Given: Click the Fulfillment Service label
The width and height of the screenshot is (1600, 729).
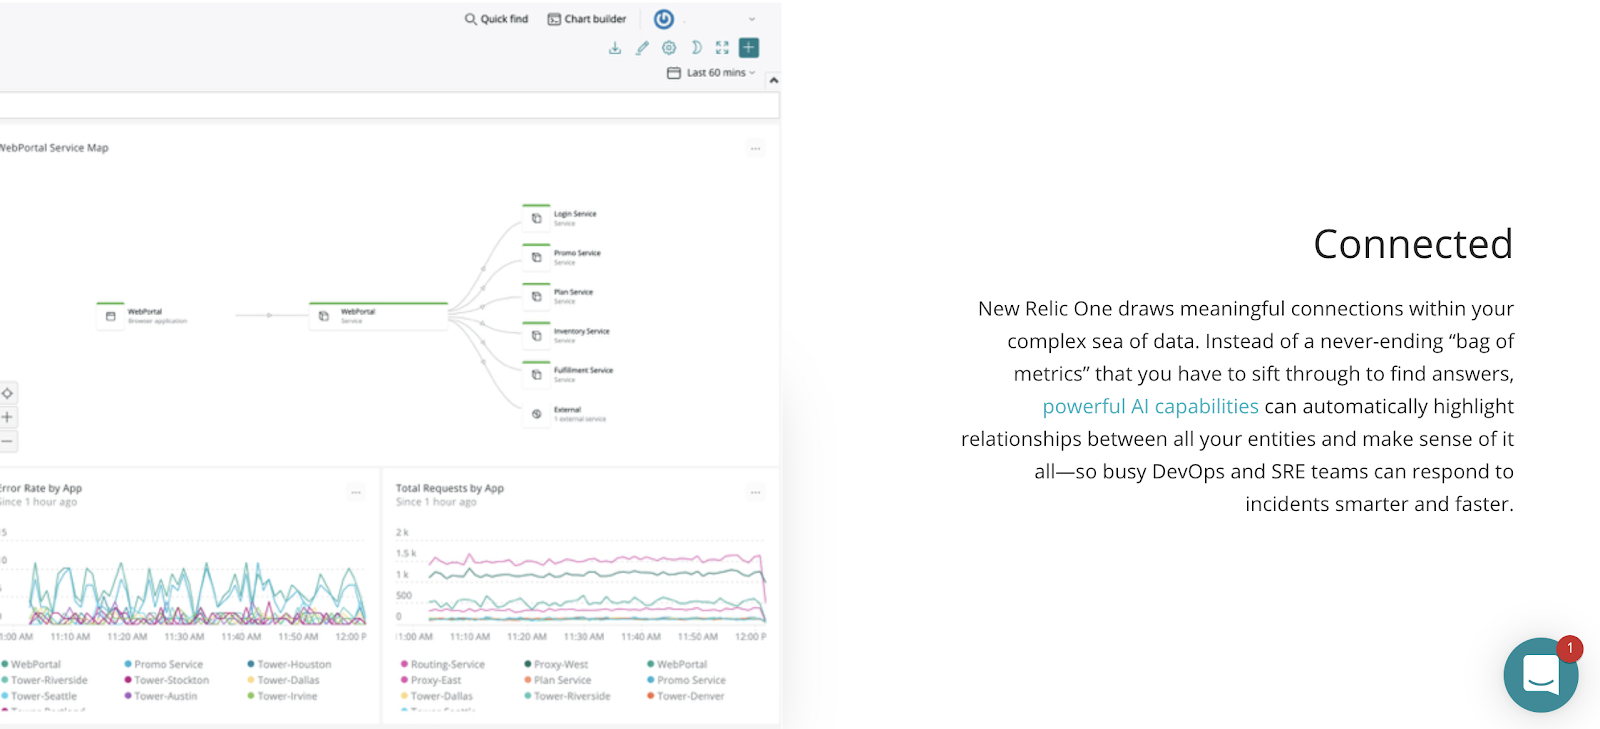Looking at the screenshot, I should click(x=584, y=370).
